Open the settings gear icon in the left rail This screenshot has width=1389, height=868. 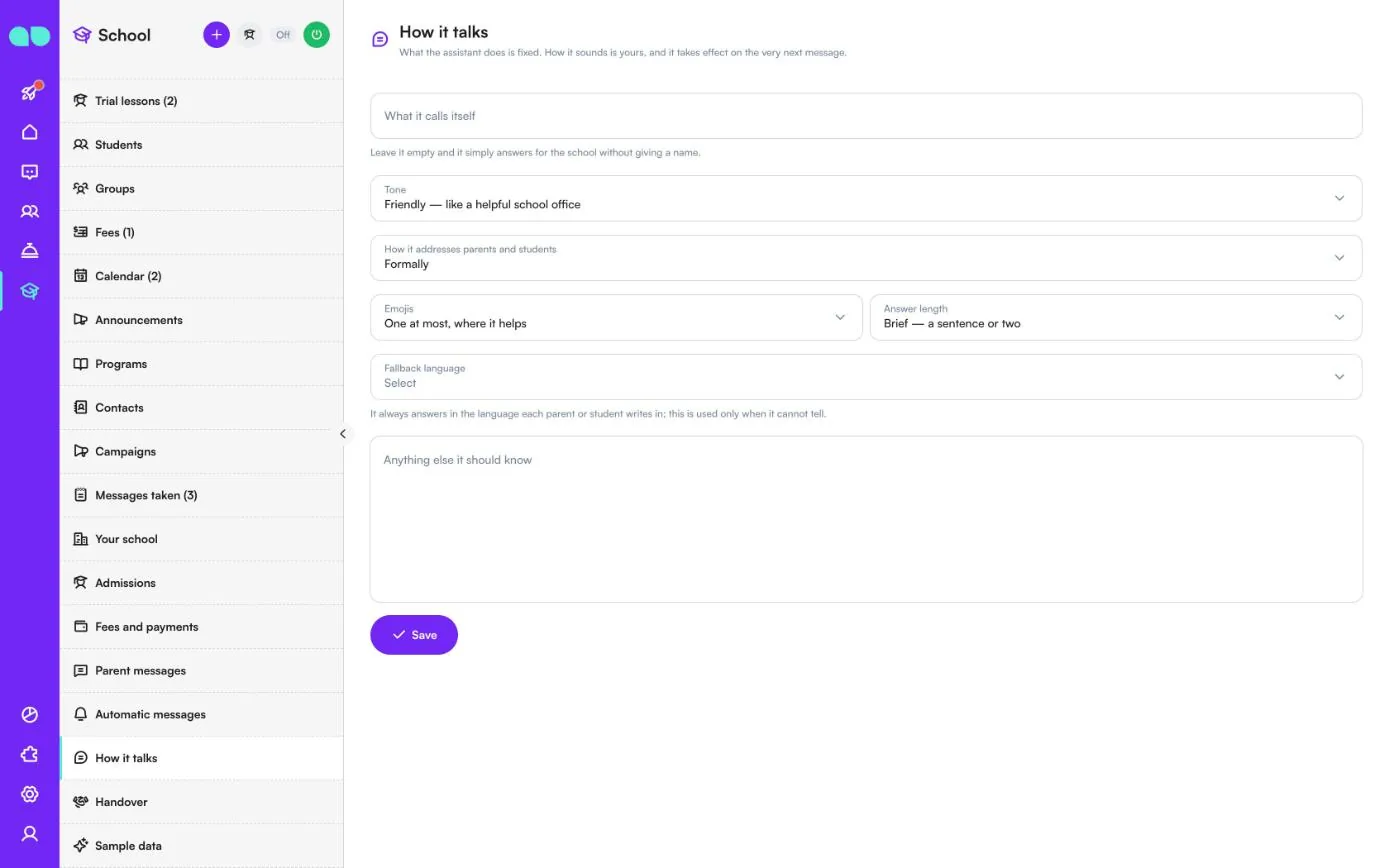click(x=30, y=794)
